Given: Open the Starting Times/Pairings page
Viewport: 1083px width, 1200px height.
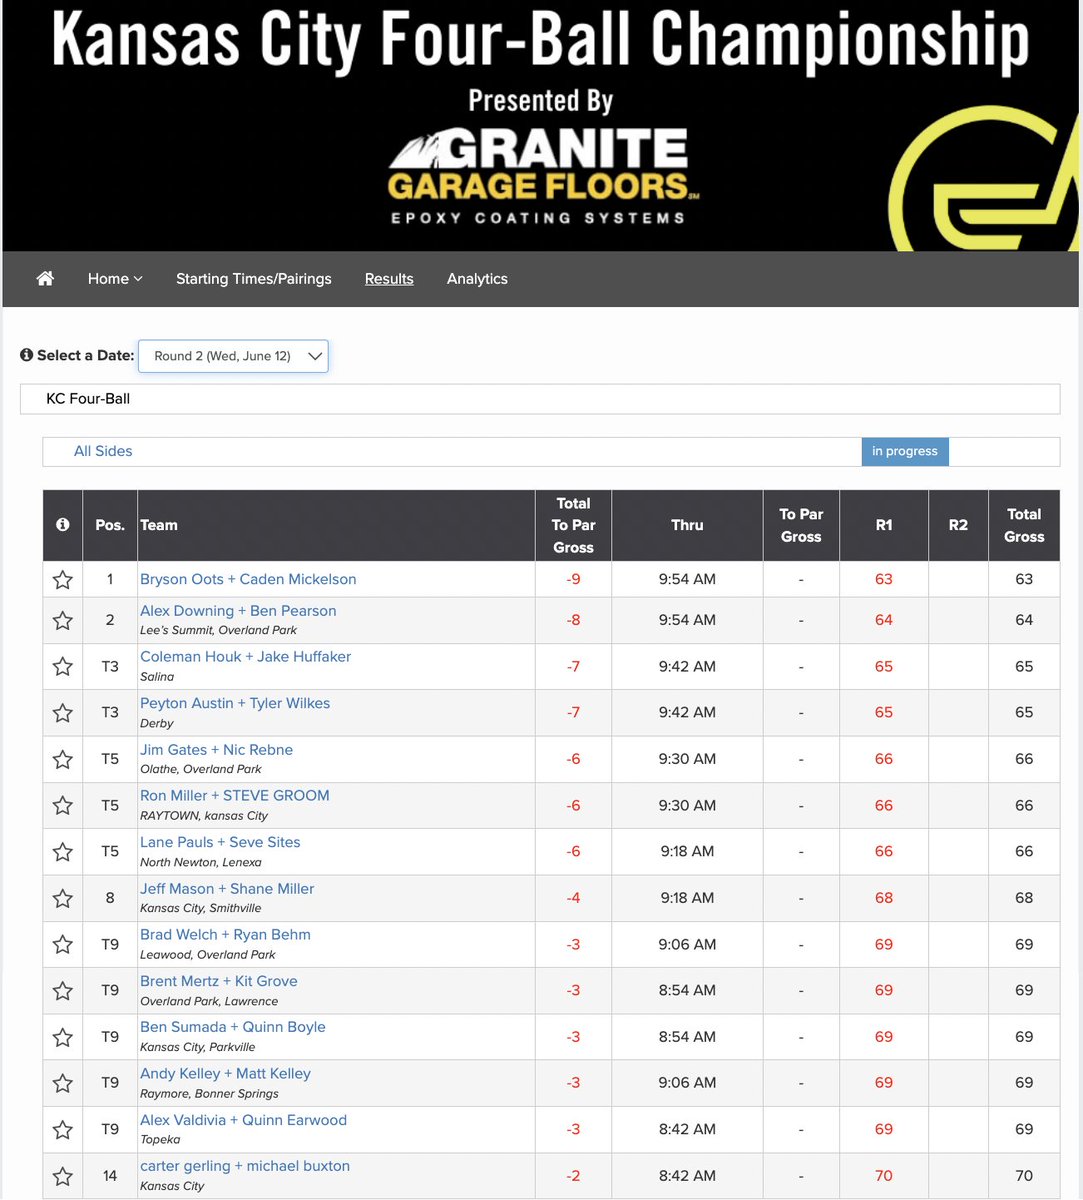Looking at the screenshot, I should tap(253, 278).
